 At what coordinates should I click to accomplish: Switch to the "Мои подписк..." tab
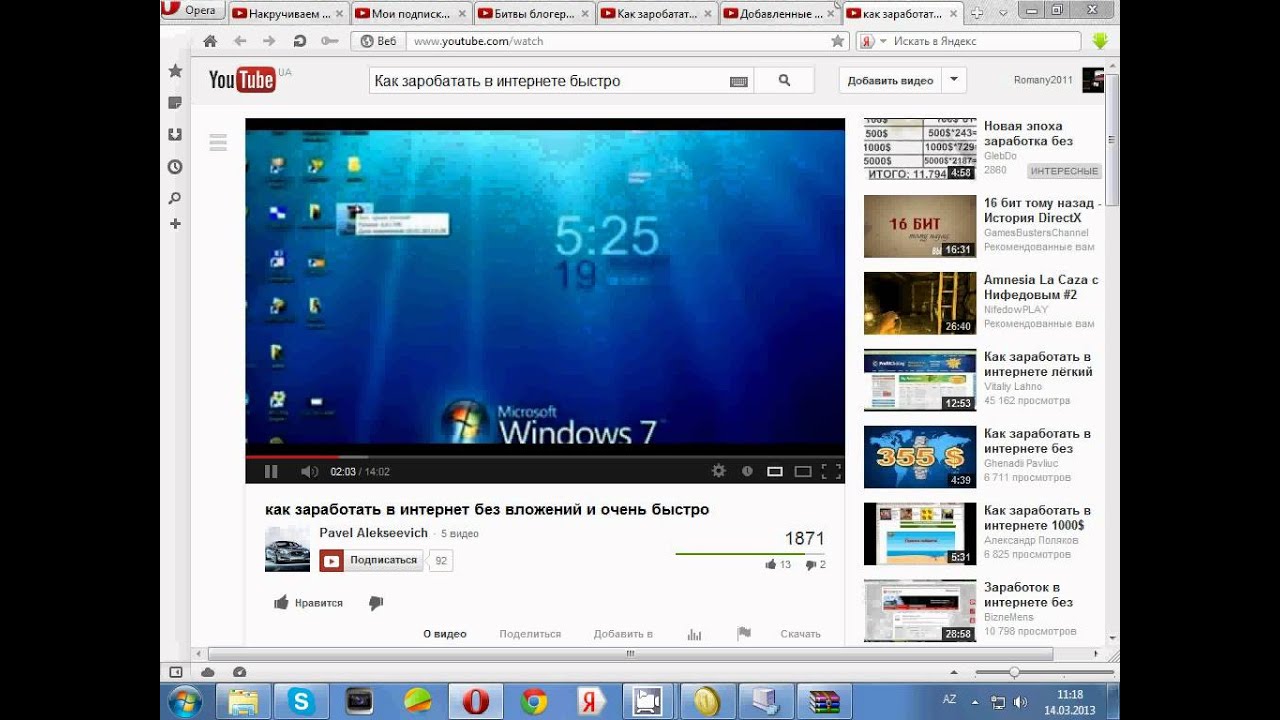(411, 14)
